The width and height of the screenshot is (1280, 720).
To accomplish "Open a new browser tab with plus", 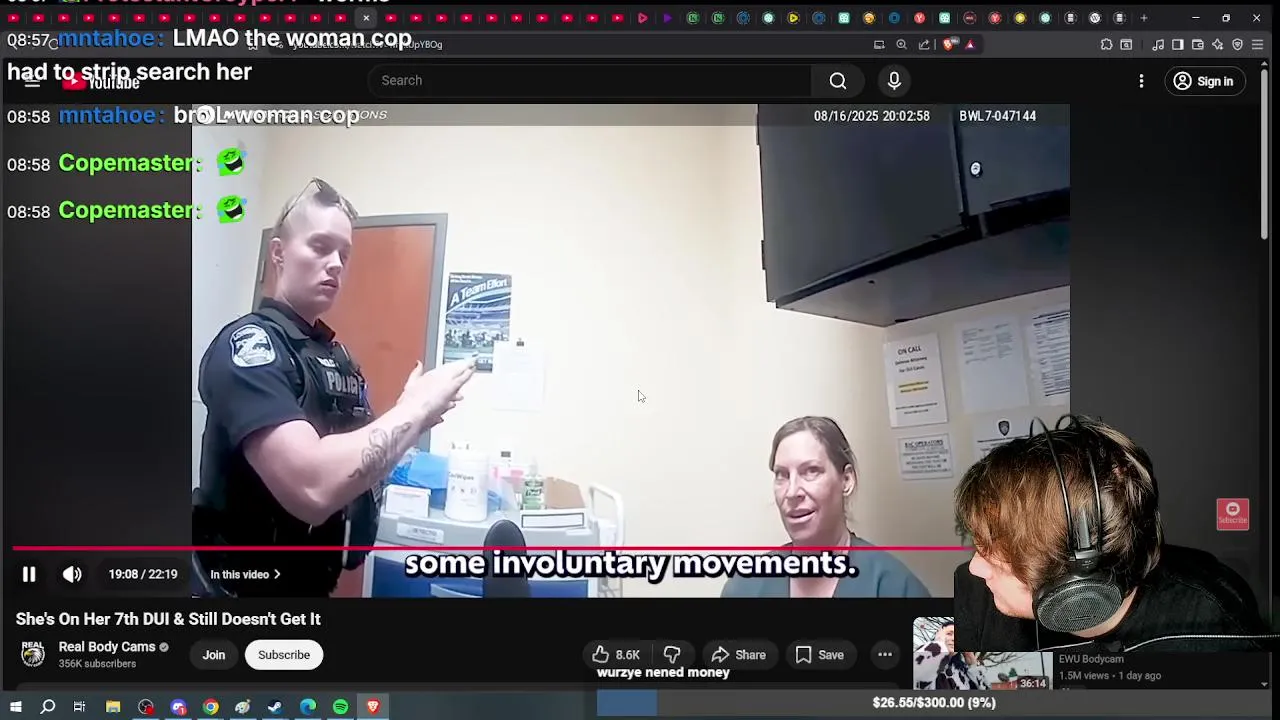I will [x=1144, y=18].
